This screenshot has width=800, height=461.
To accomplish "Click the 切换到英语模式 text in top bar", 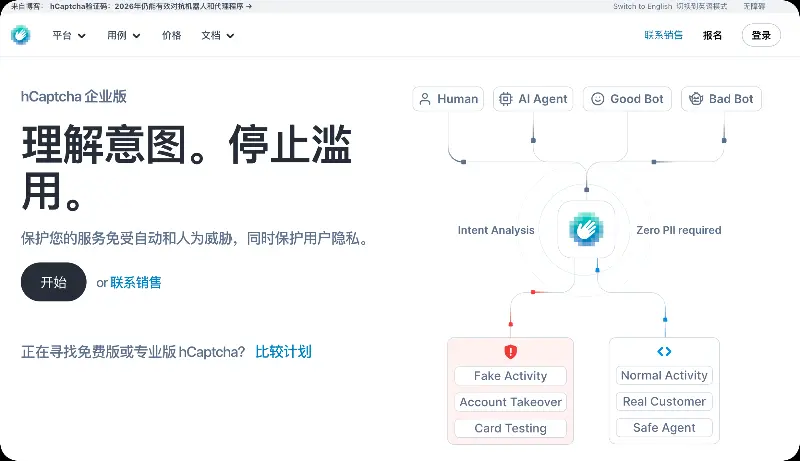I will (702, 7).
